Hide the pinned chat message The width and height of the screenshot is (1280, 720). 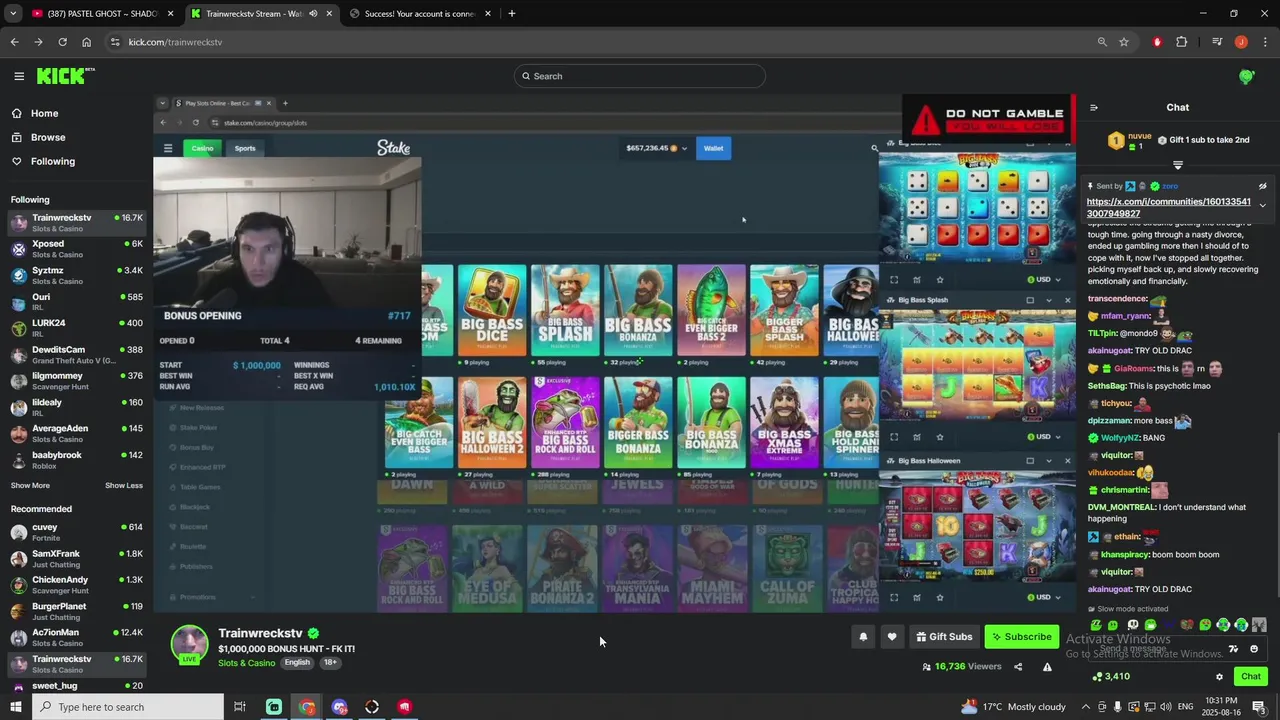pyautogui.click(x=1263, y=186)
